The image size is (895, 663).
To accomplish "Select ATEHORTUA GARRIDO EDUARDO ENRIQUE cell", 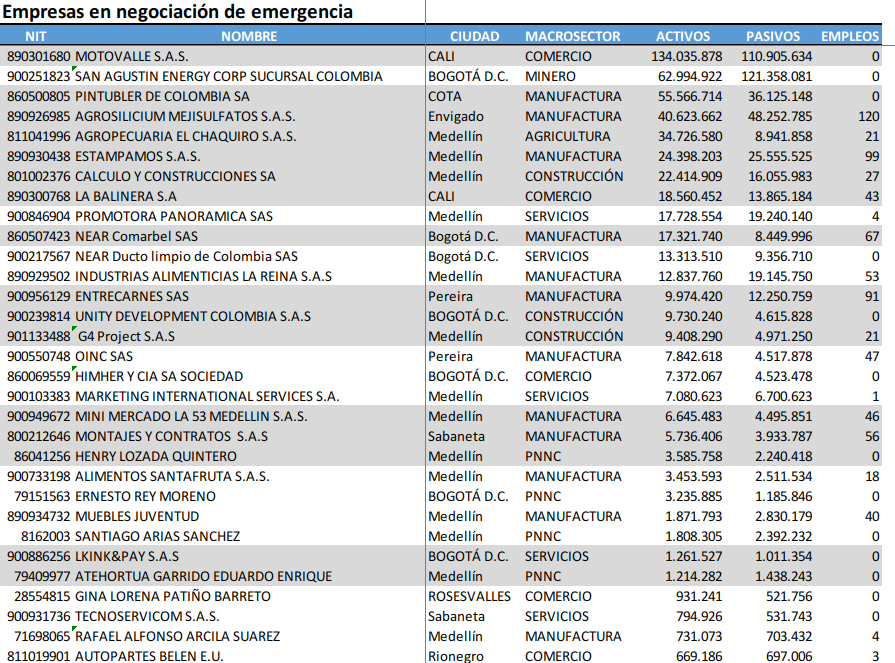I will (x=204, y=576).
